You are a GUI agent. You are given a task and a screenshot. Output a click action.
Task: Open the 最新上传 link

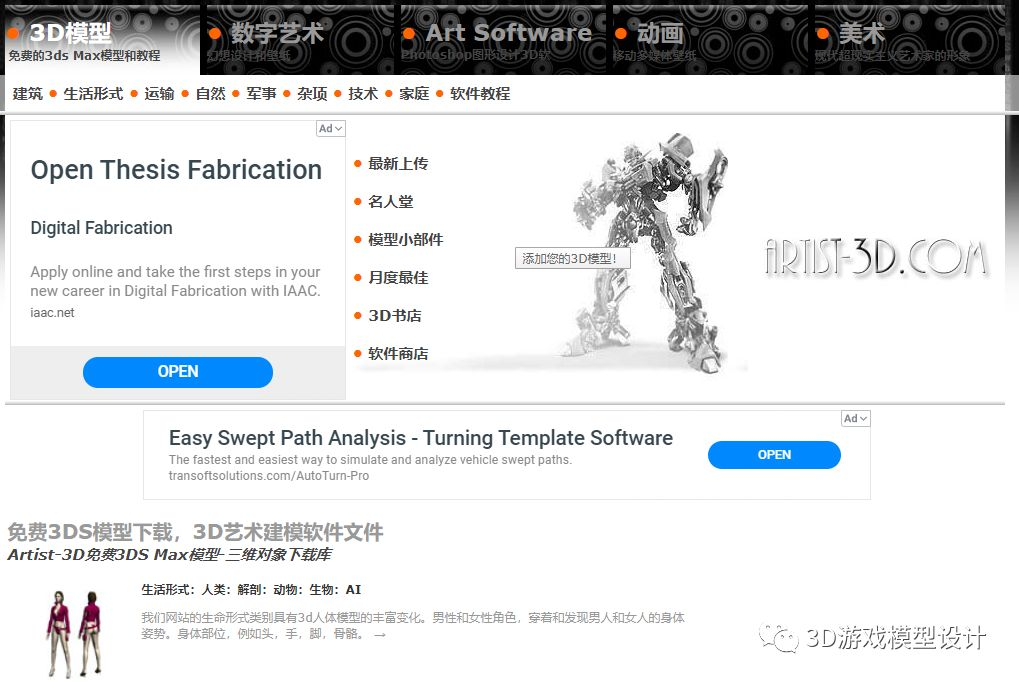[398, 164]
